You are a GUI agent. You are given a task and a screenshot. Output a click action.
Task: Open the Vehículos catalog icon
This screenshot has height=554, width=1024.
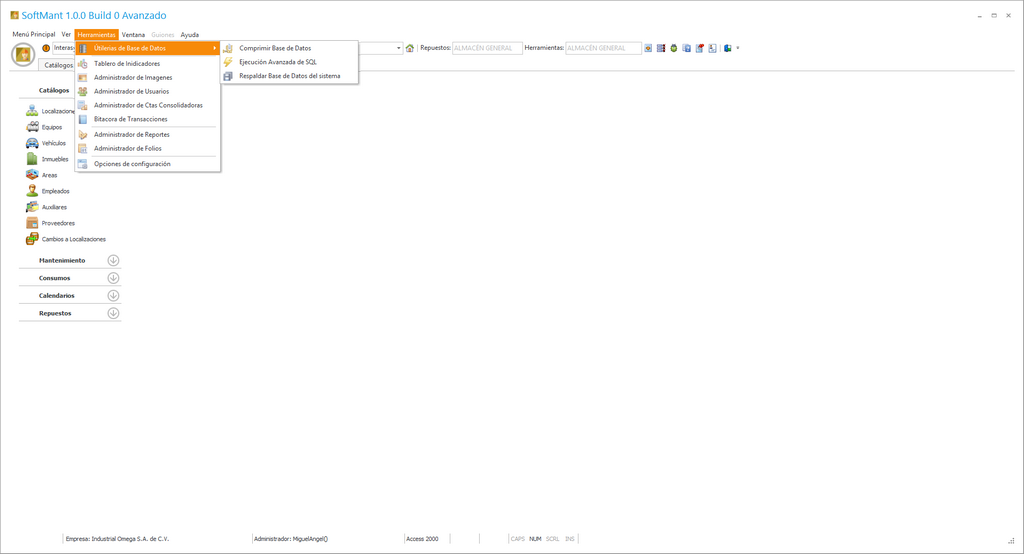32,143
